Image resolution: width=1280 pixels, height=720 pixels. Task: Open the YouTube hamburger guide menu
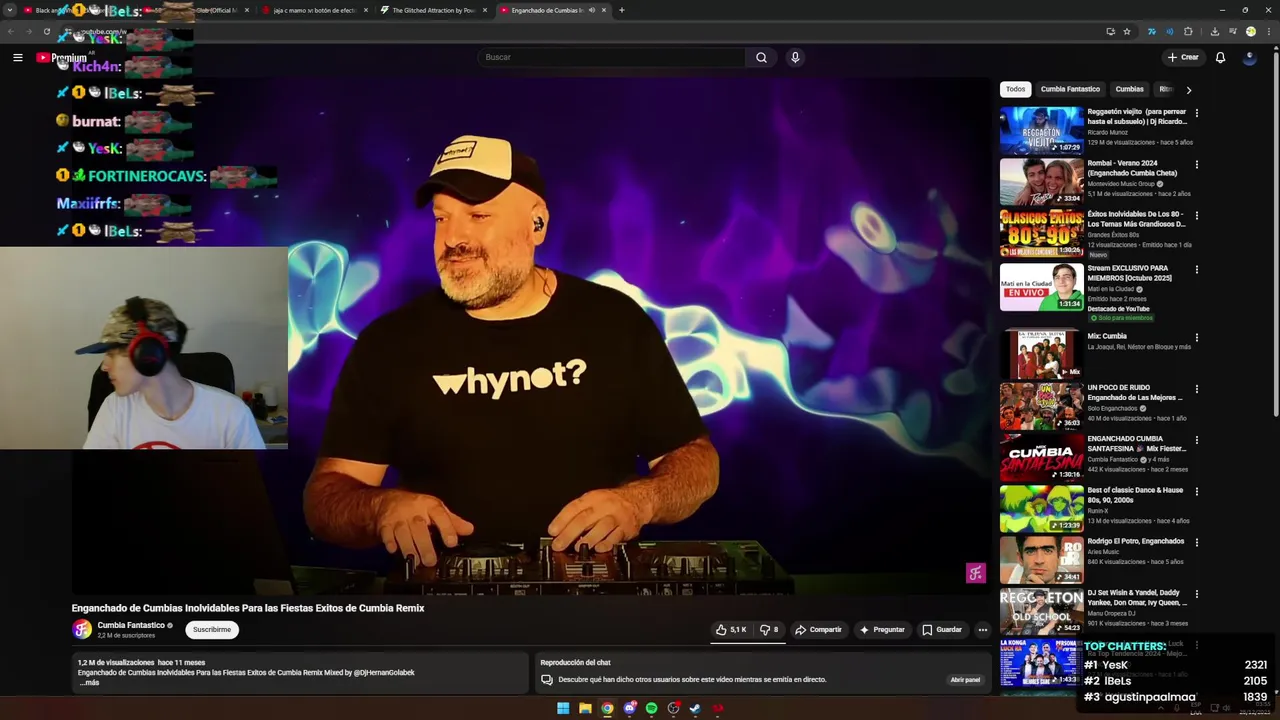pyautogui.click(x=17, y=57)
